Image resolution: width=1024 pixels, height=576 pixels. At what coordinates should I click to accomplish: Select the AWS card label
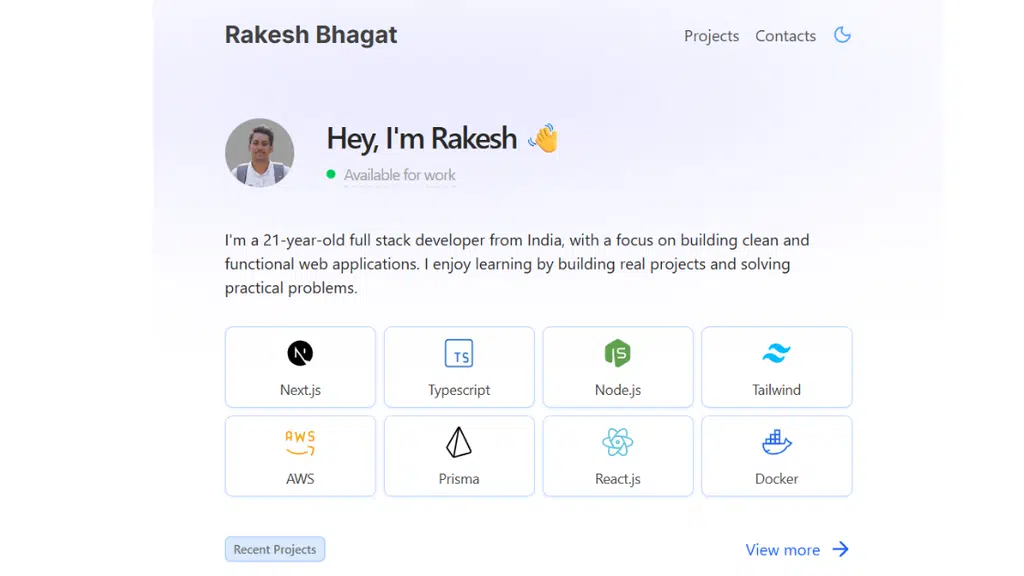(300, 479)
